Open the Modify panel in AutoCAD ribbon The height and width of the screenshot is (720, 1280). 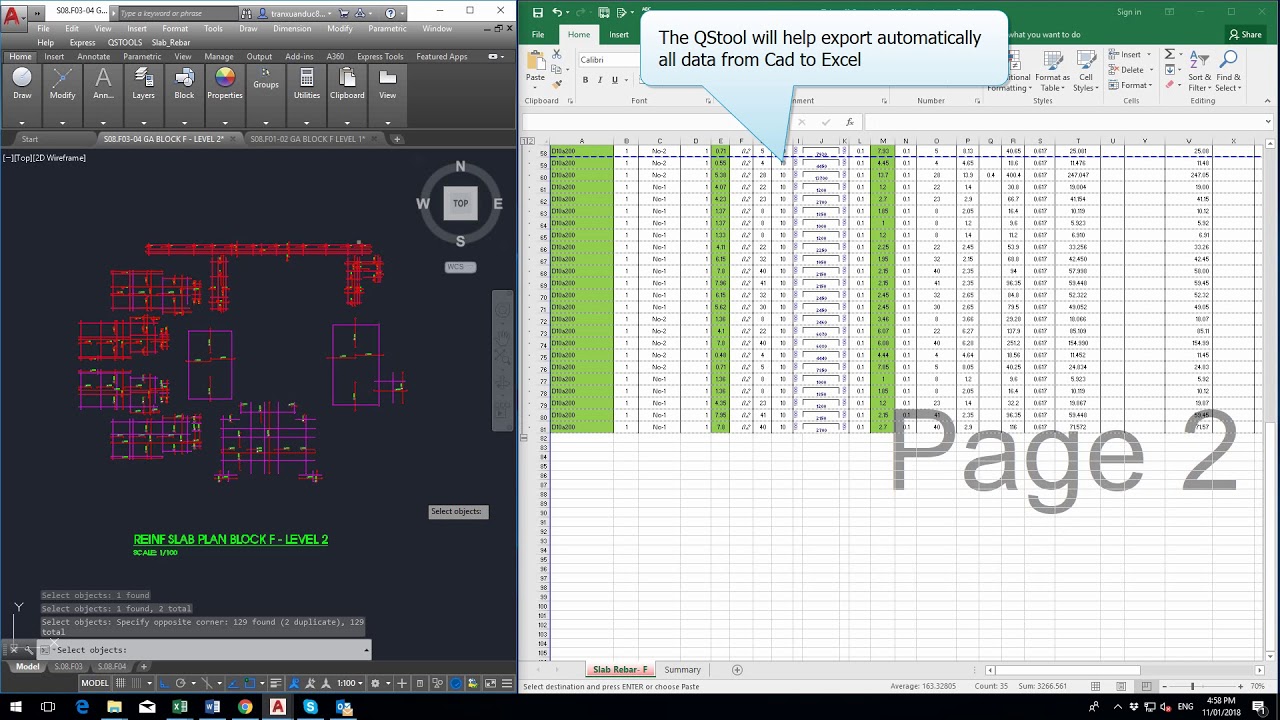click(62, 84)
